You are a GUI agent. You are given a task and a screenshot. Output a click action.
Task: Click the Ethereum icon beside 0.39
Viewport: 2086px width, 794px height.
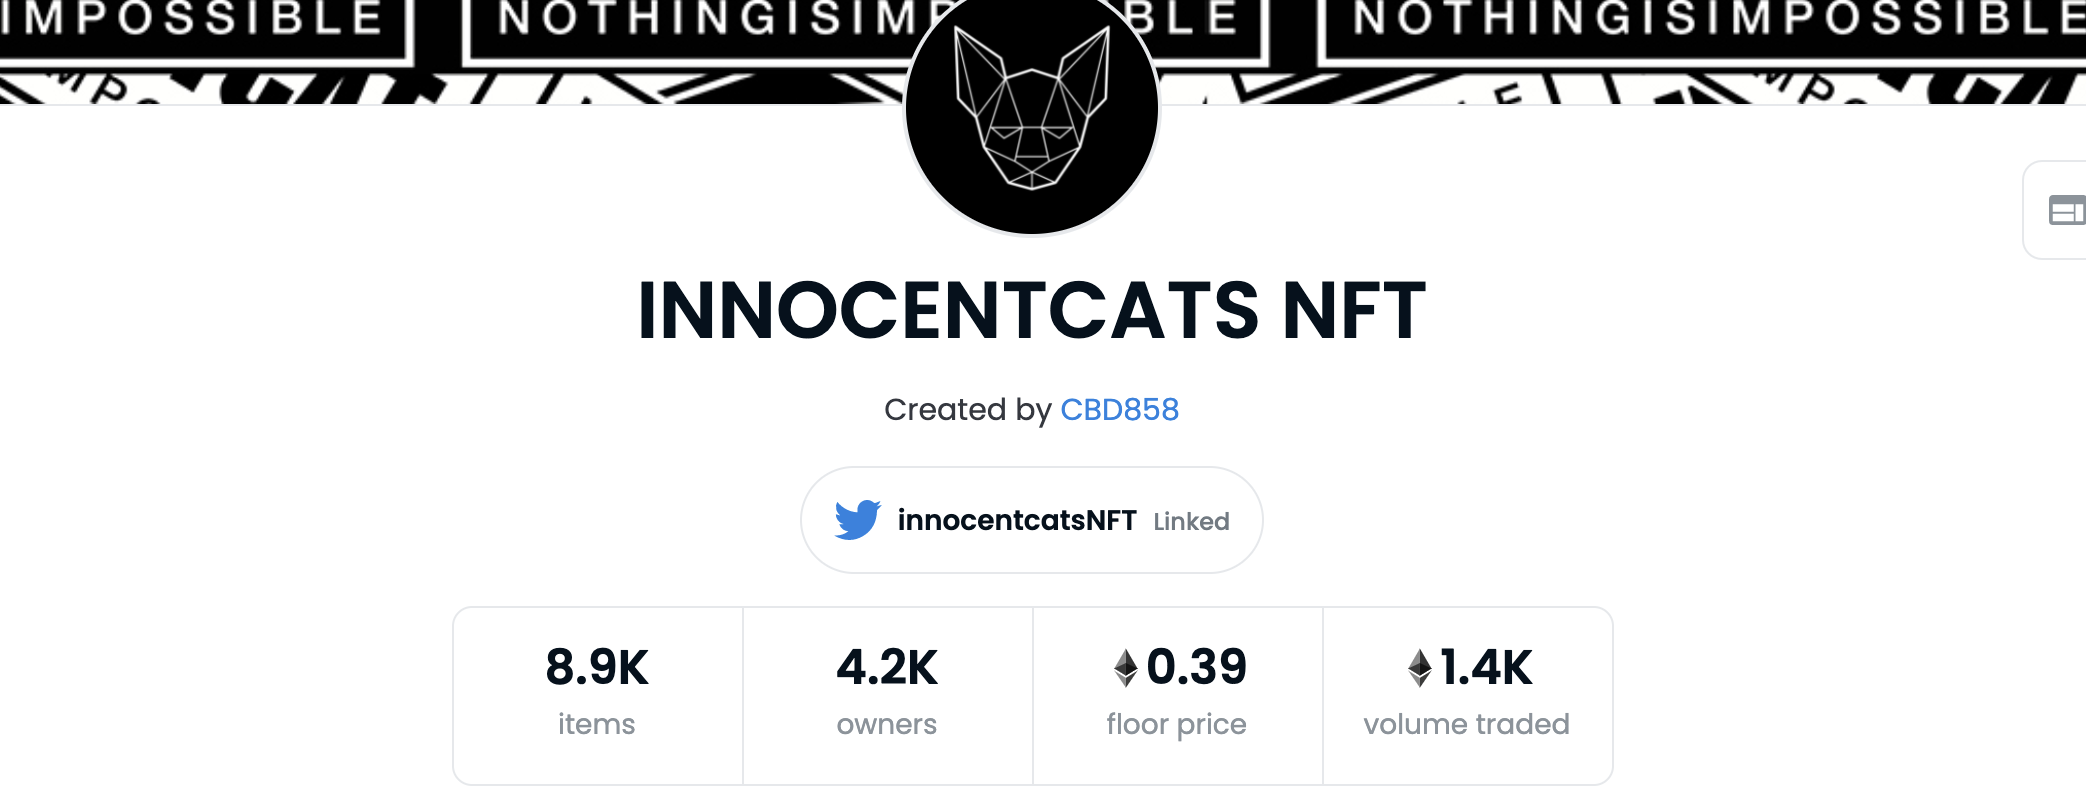[1126, 668]
